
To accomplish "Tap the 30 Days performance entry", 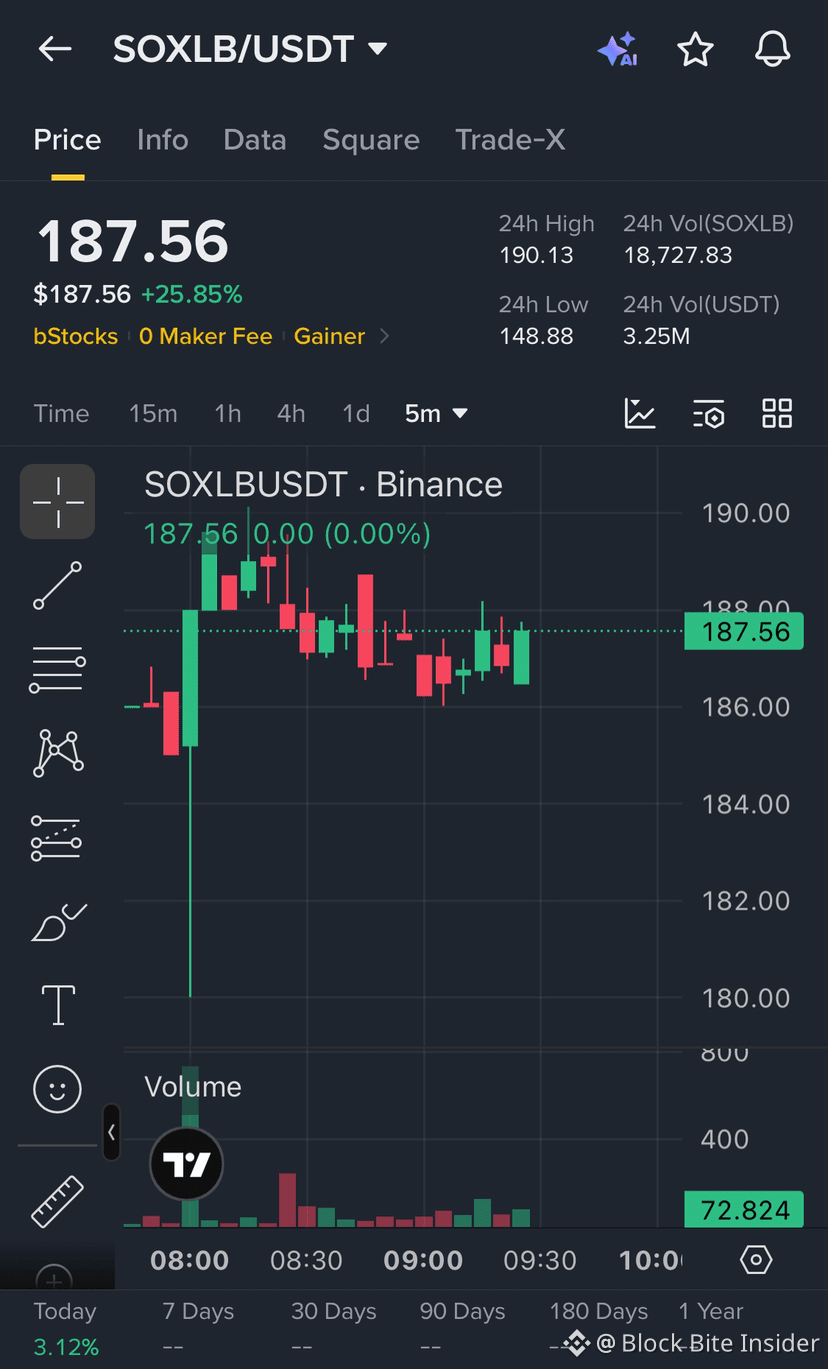I will click(x=333, y=1328).
